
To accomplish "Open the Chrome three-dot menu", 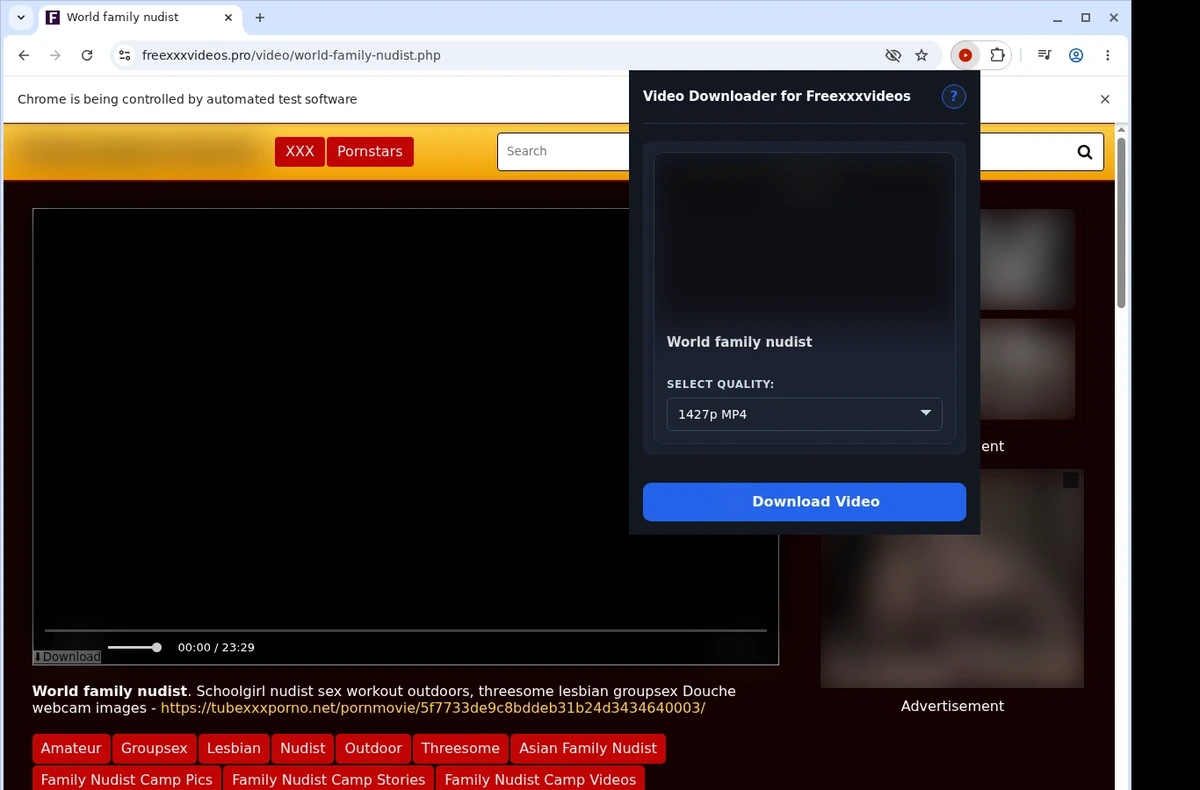I will tap(1108, 55).
